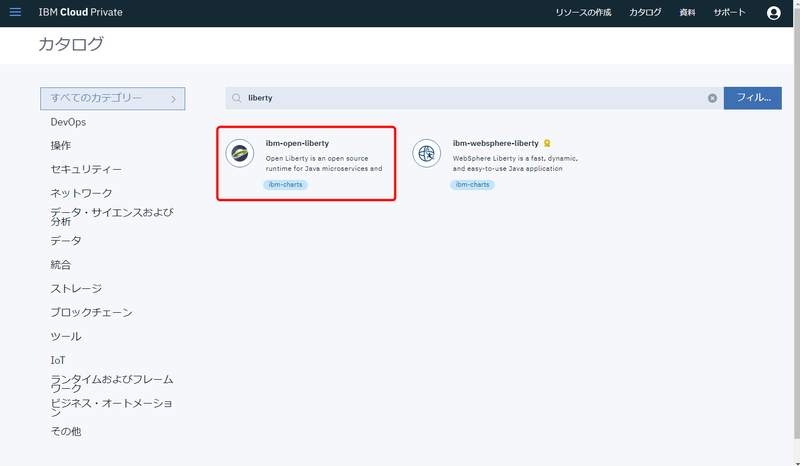Click ibm-charts tag under ibm-open-liberty
800x466 pixels.
(285, 185)
